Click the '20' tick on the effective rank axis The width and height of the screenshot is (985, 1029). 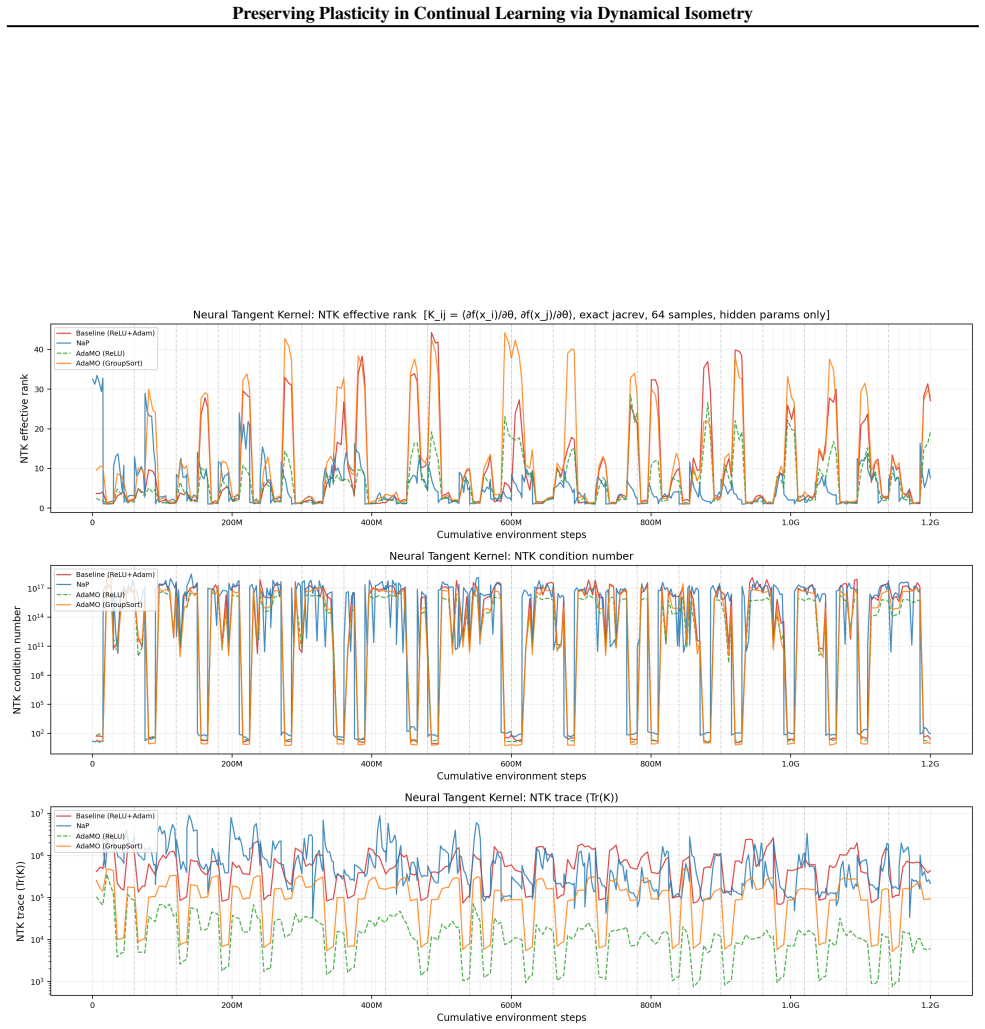coord(39,429)
